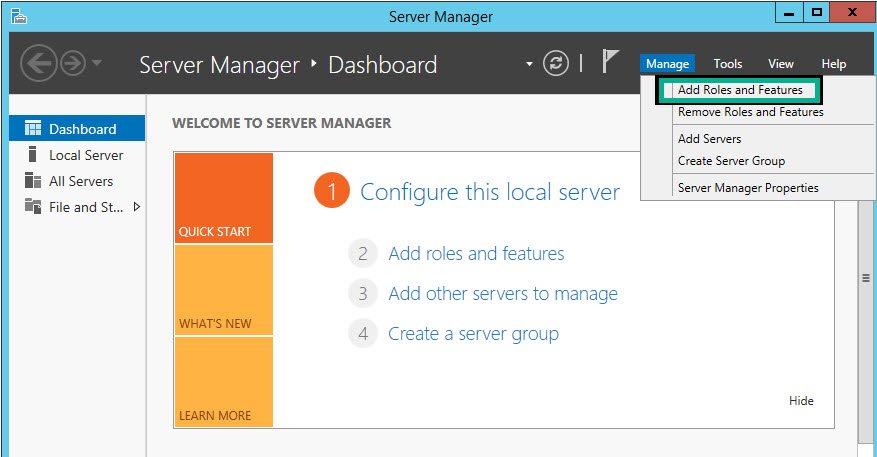Viewport: 877px width, 457px height.
Task: Hide the welcome tile via the Hide link
Action: pyautogui.click(x=801, y=401)
